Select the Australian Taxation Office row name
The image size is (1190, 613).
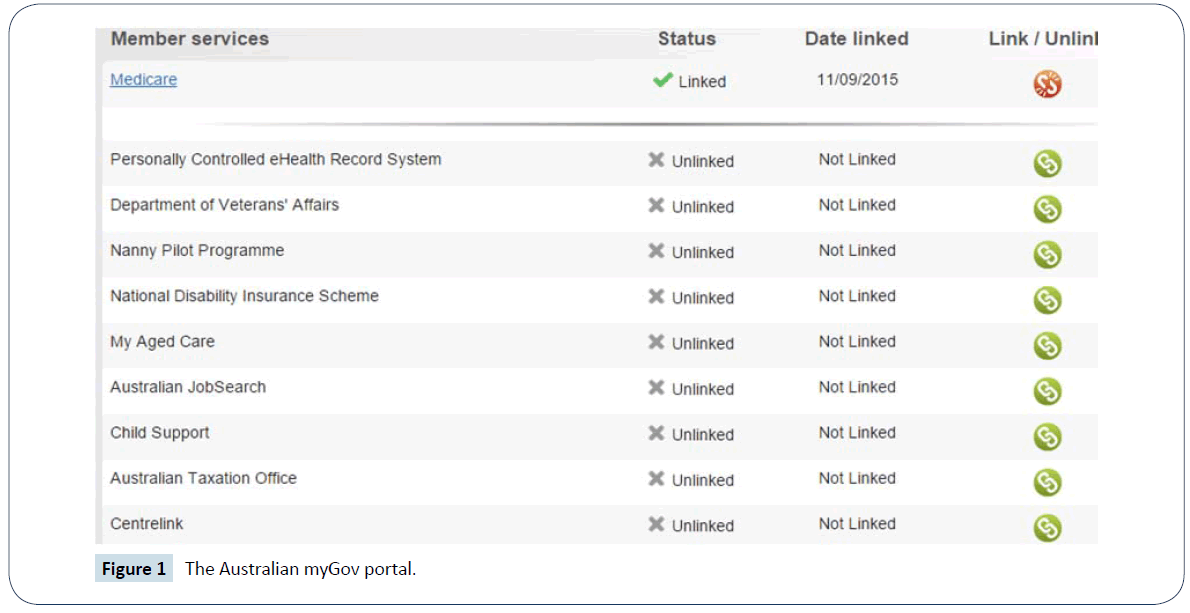pos(203,478)
